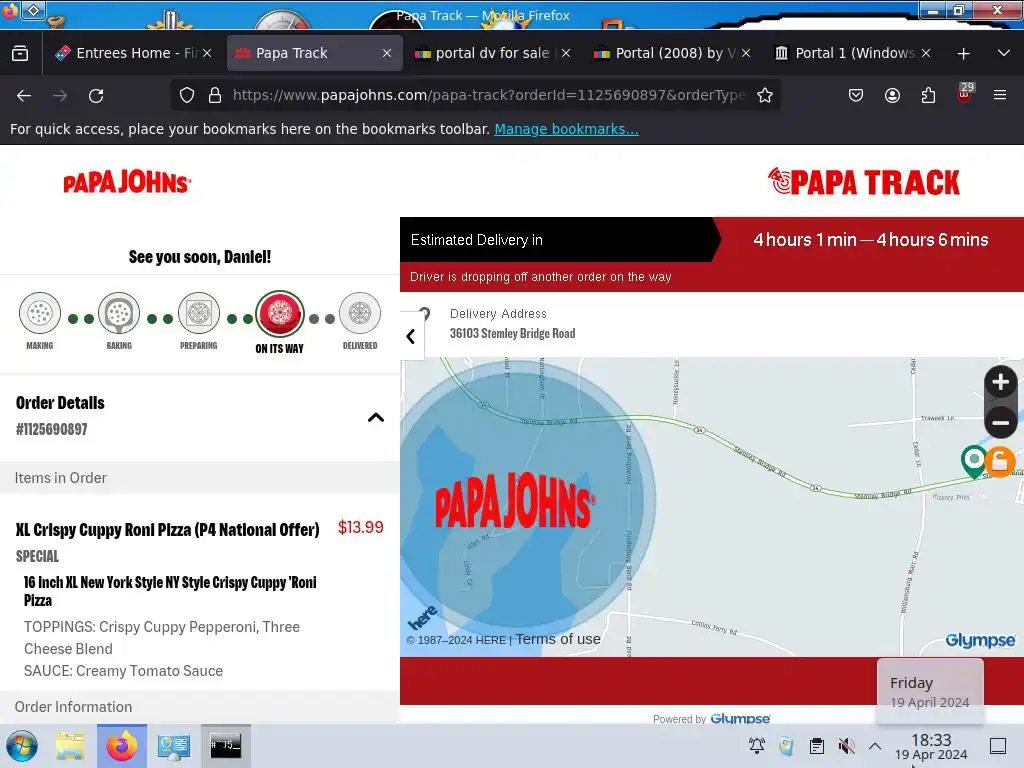Open the extensions puzzle-piece menu

tap(928, 95)
